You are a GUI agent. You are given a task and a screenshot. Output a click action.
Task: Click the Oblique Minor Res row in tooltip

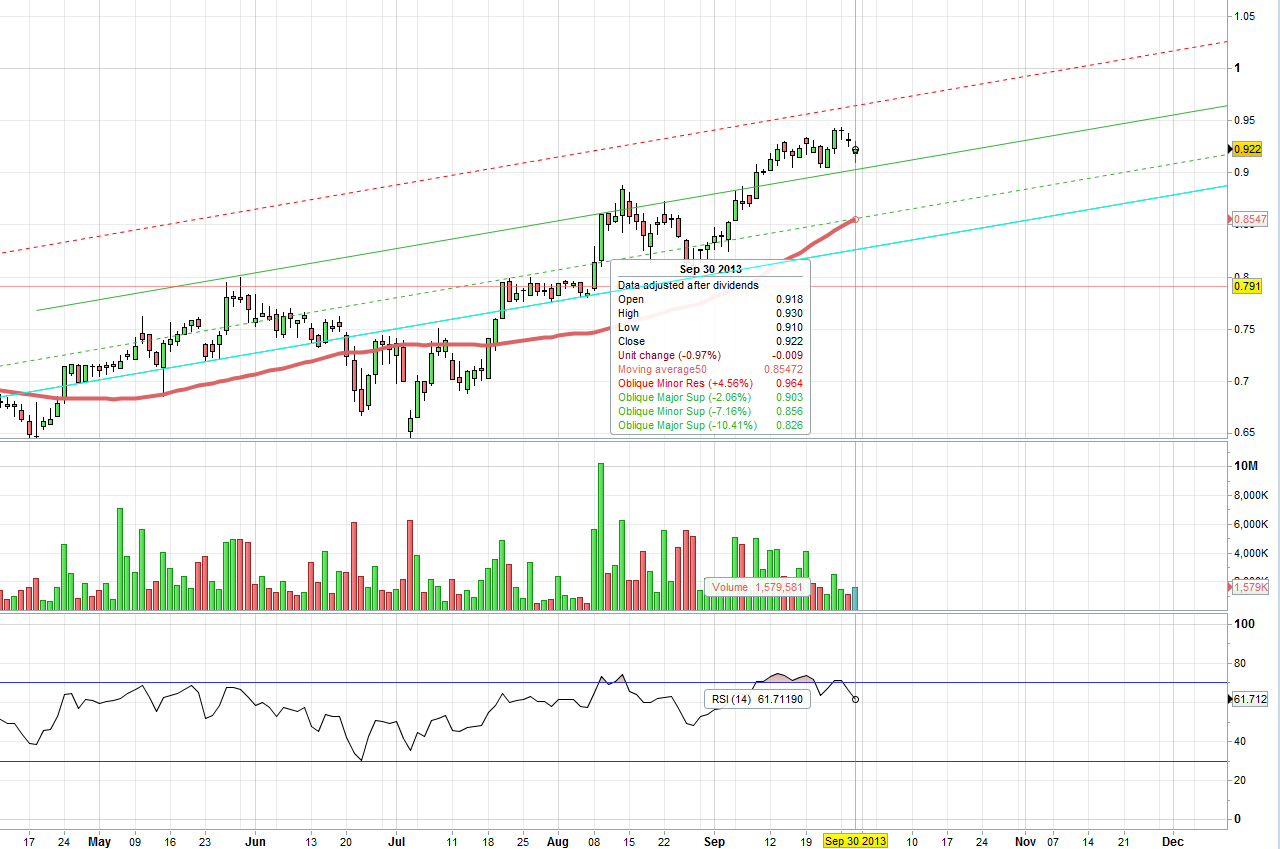[x=710, y=383]
